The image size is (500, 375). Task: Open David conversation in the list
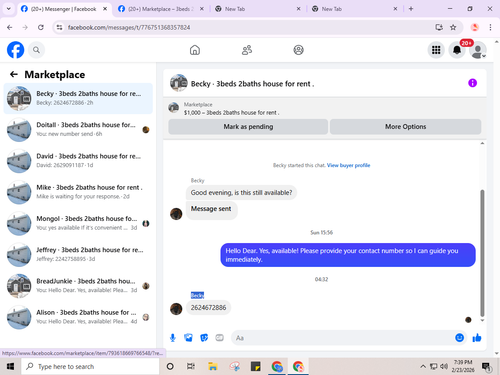(x=78, y=161)
